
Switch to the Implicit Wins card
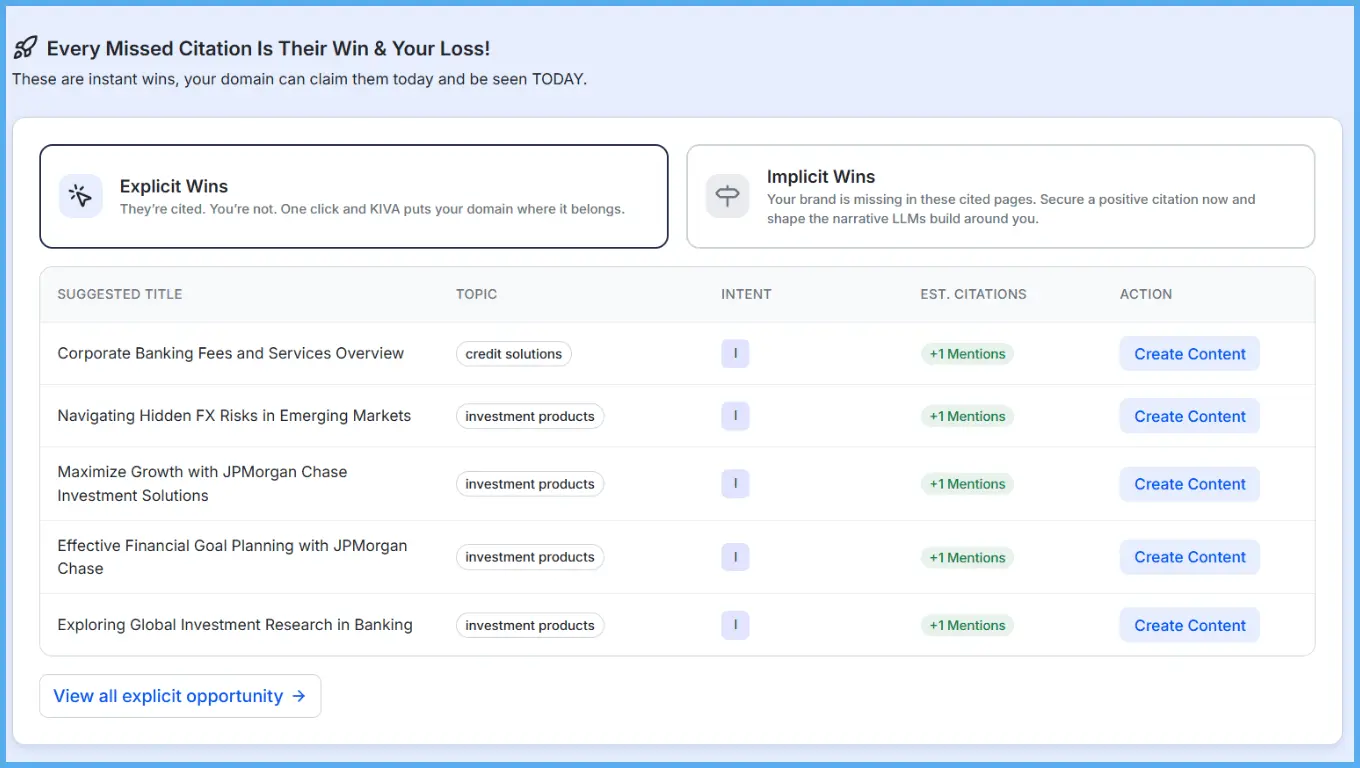[1000, 195]
